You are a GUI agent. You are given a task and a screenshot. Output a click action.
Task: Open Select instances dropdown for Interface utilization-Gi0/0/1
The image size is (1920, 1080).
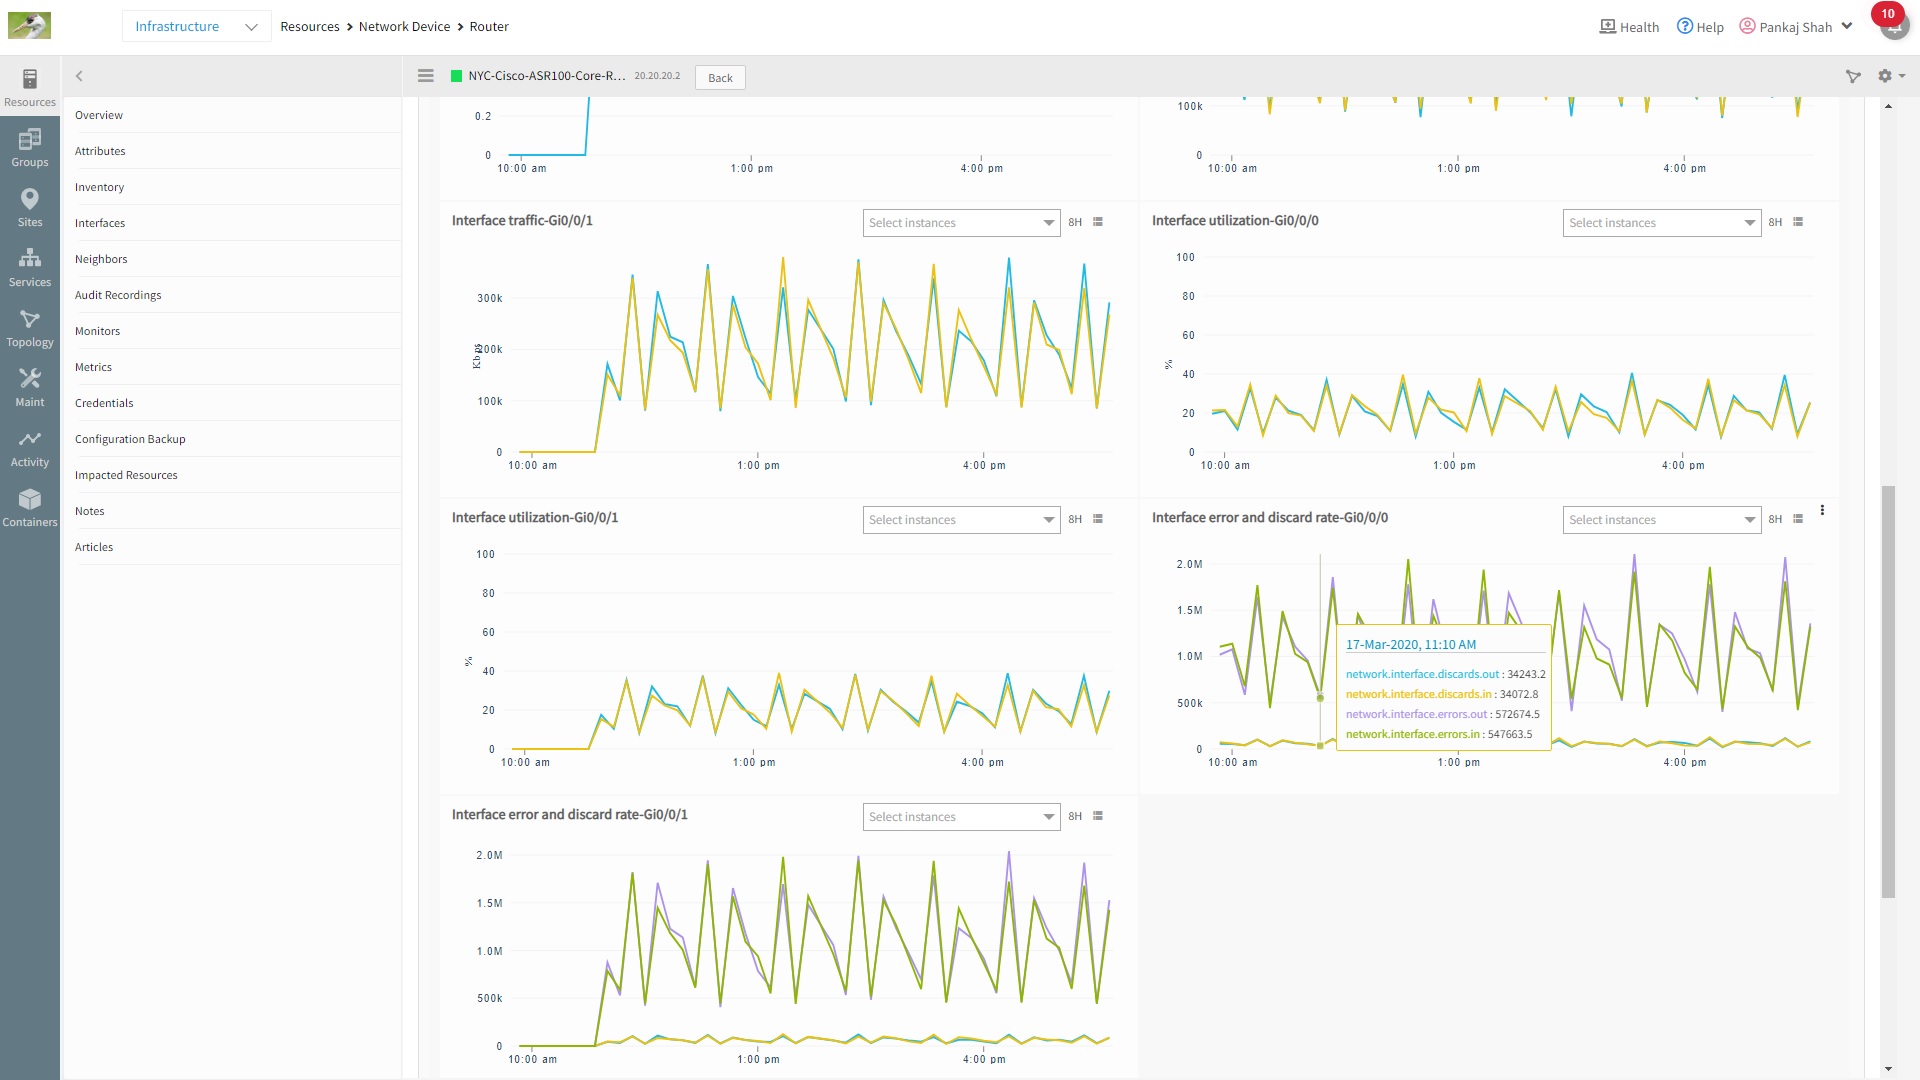[x=961, y=520]
